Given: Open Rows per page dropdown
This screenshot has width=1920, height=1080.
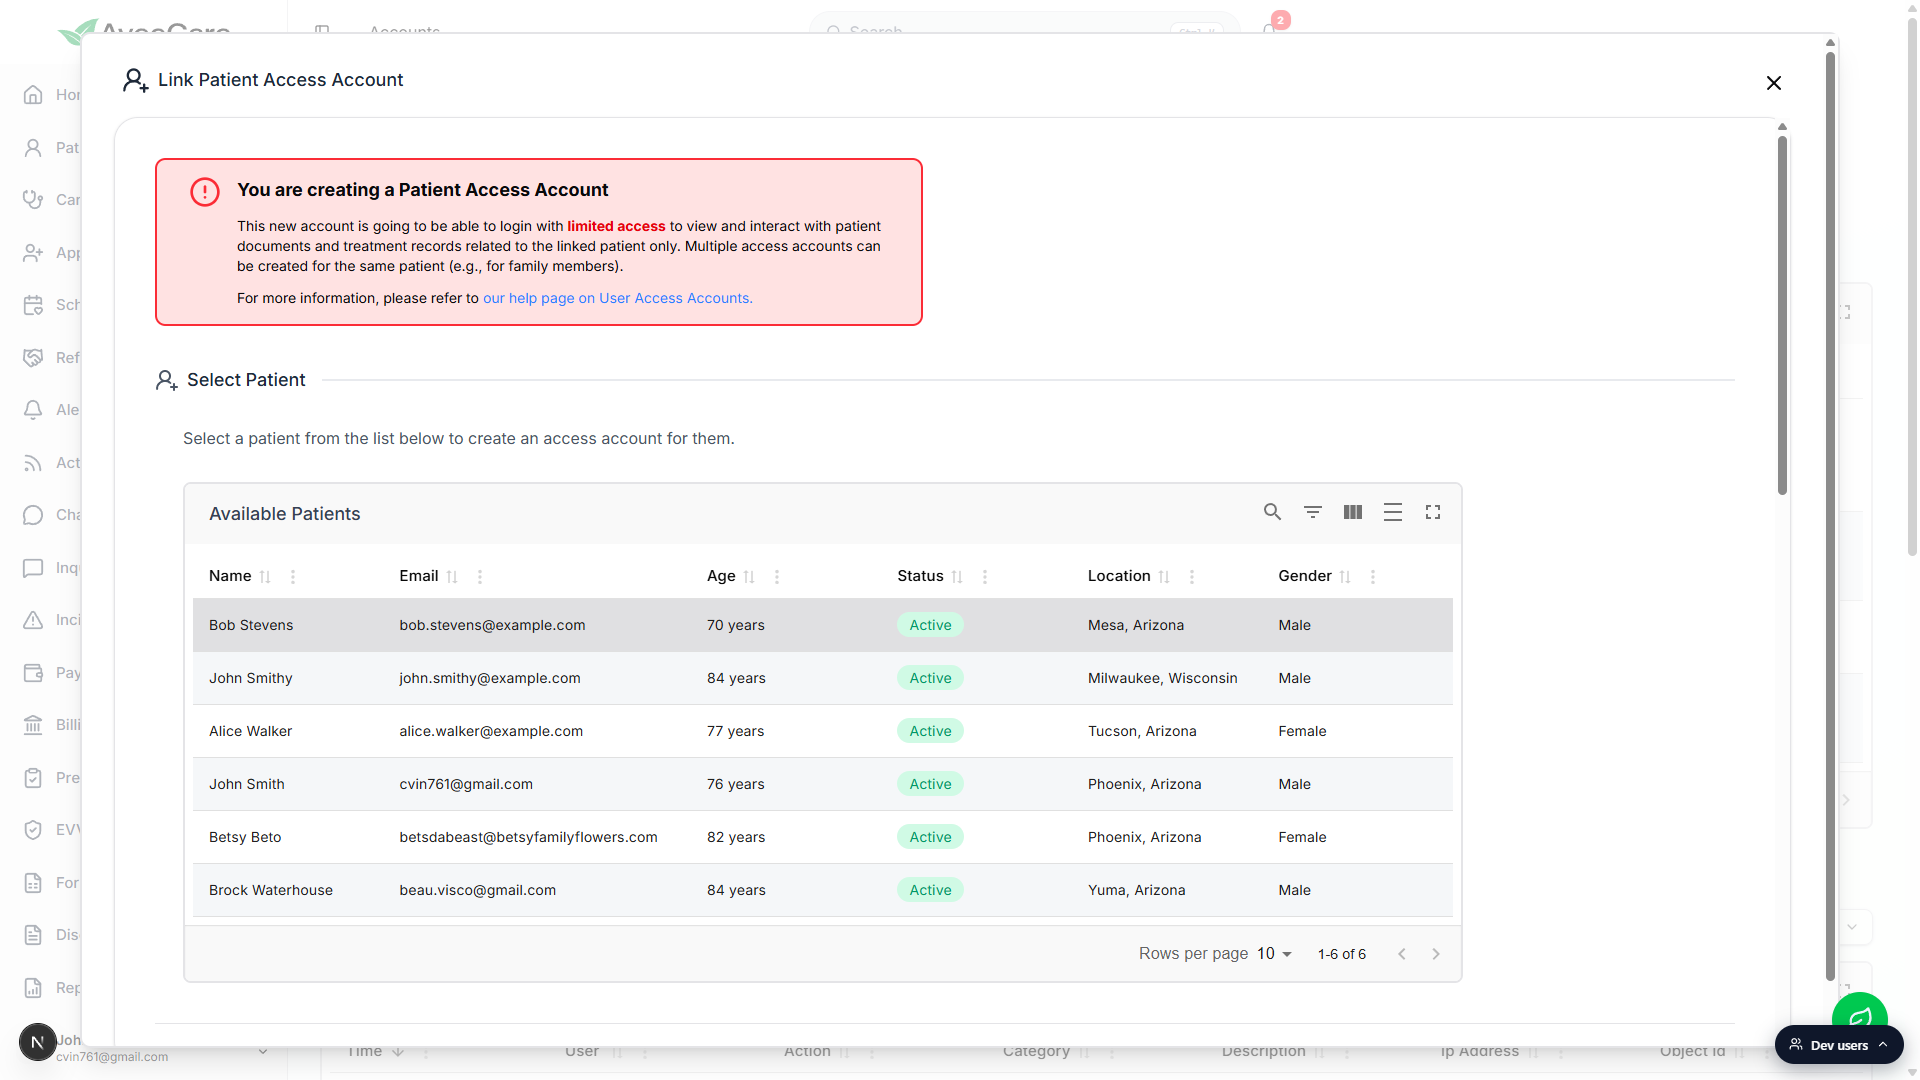Looking at the screenshot, I should point(1274,954).
